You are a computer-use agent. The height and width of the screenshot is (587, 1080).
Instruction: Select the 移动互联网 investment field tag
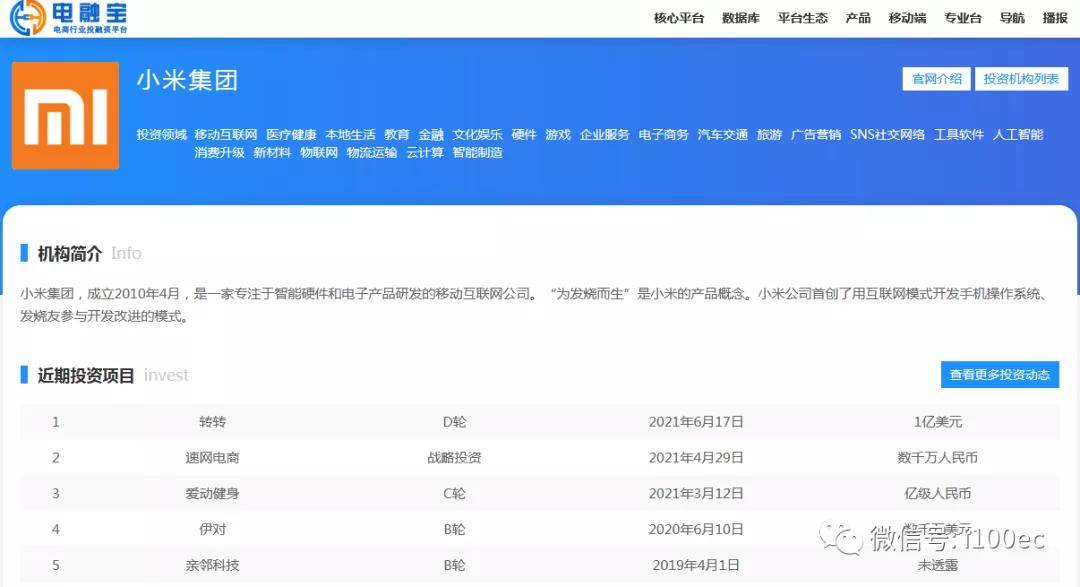[x=226, y=134]
